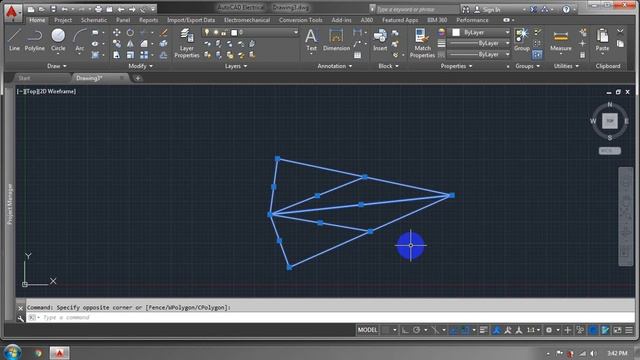This screenshot has width=640, height=360.
Task: Expand the Draw panel
Action: tap(57, 66)
